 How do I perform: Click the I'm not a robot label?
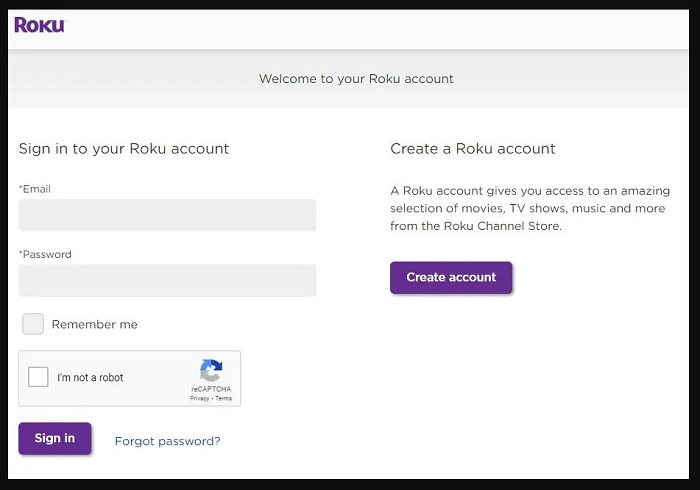(x=90, y=378)
